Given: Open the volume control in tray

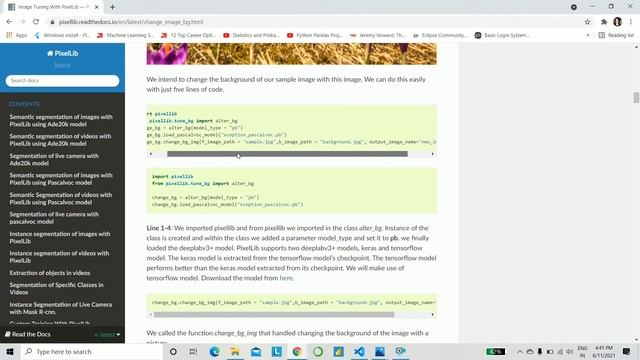Looking at the screenshot, I should click(569, 352).
